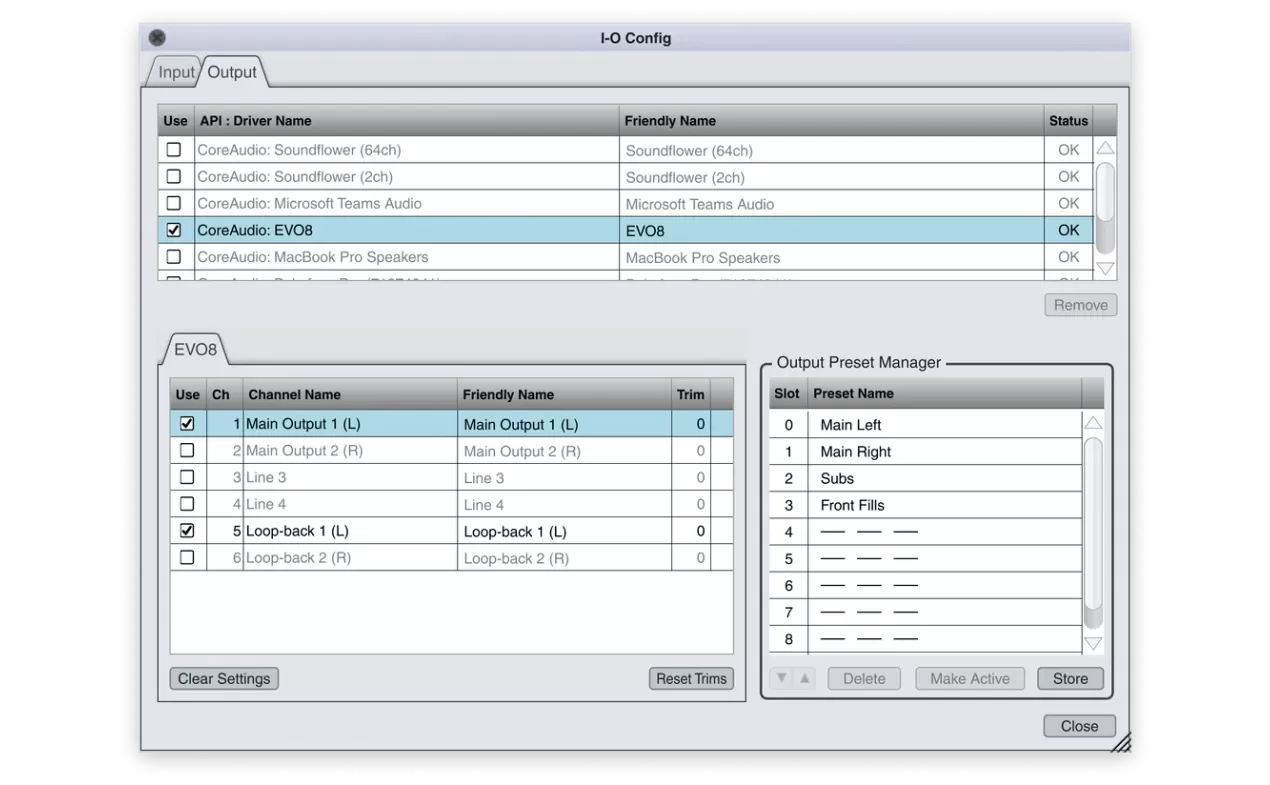Click the Channel Name column header
The height and width of the screenshot is (785, 1270).
(350, 394)
